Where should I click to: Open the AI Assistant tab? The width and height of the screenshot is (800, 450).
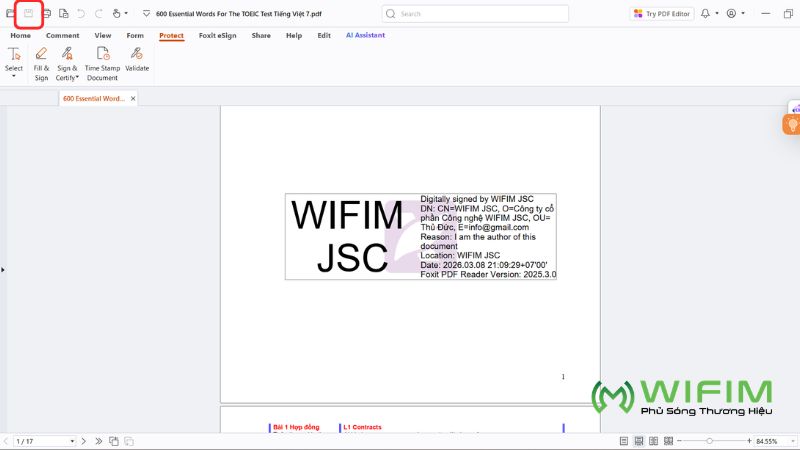(x=365, y=35)
